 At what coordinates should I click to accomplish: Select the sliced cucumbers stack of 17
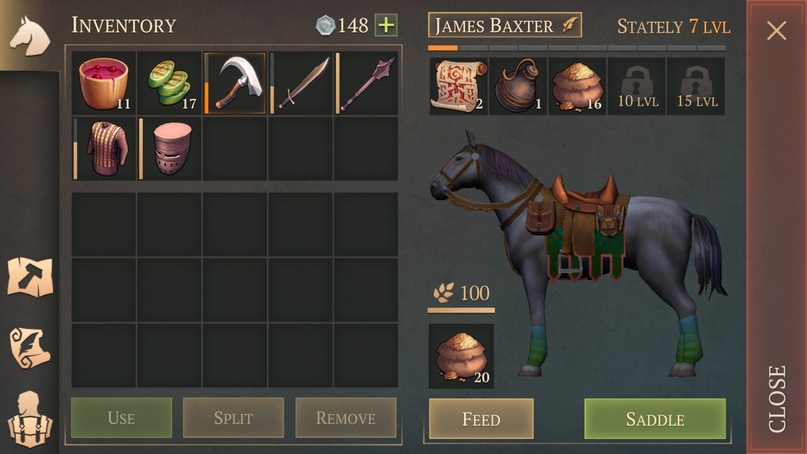(x=169, y=83)
